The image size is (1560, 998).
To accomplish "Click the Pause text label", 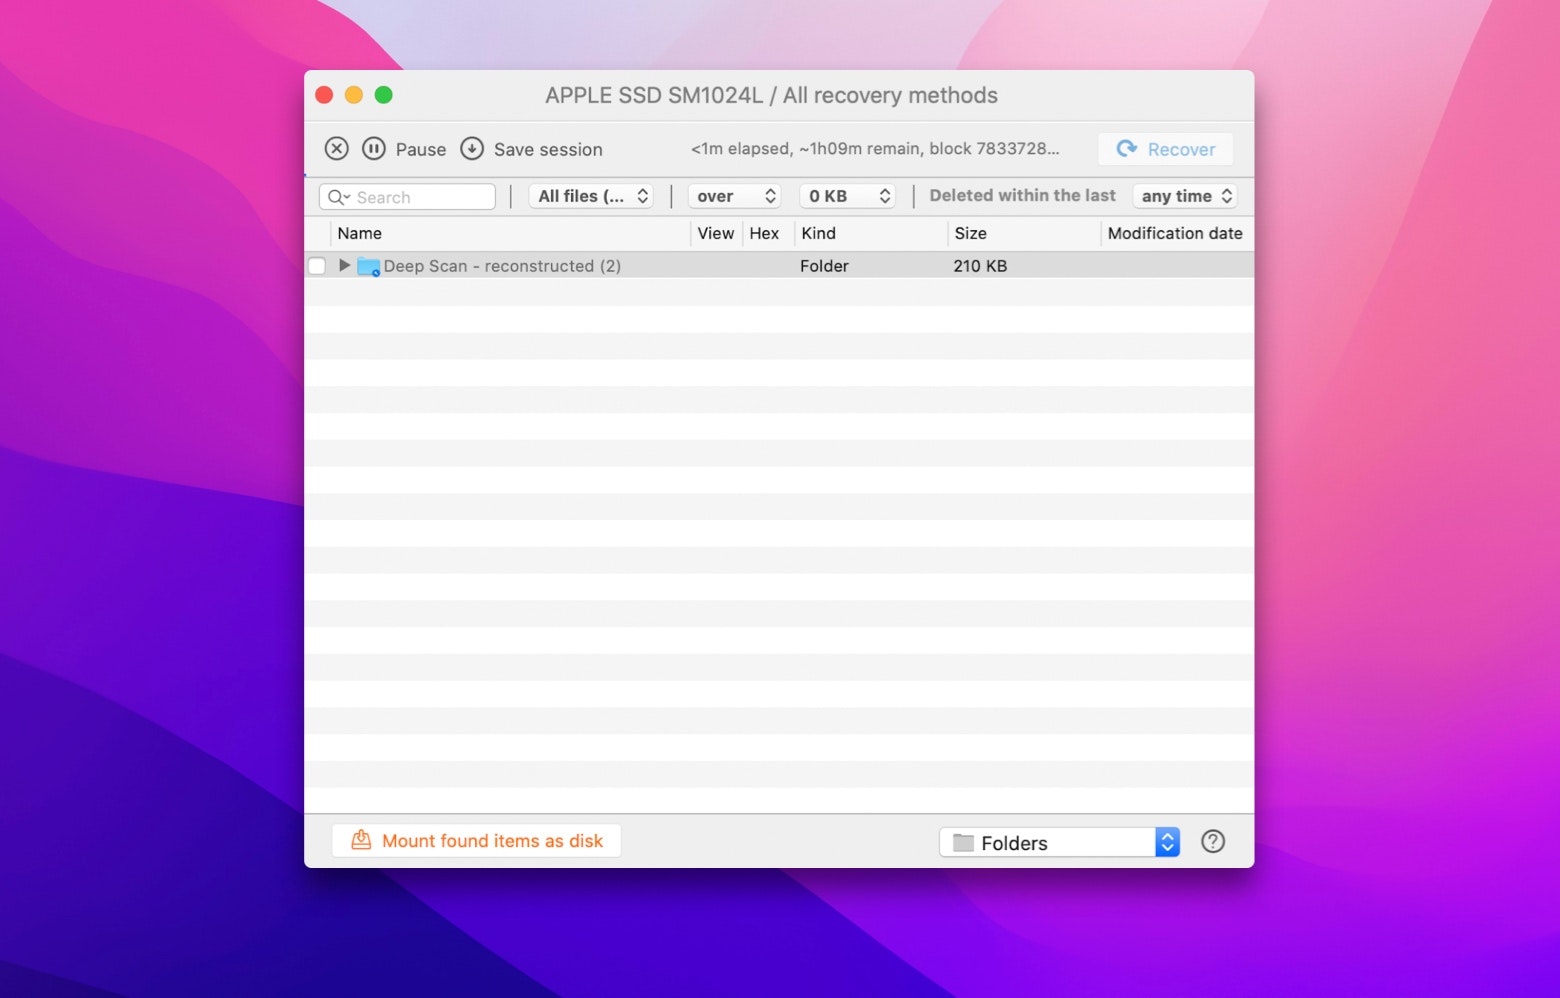I will pyautogui.click(x=421, y=149).
